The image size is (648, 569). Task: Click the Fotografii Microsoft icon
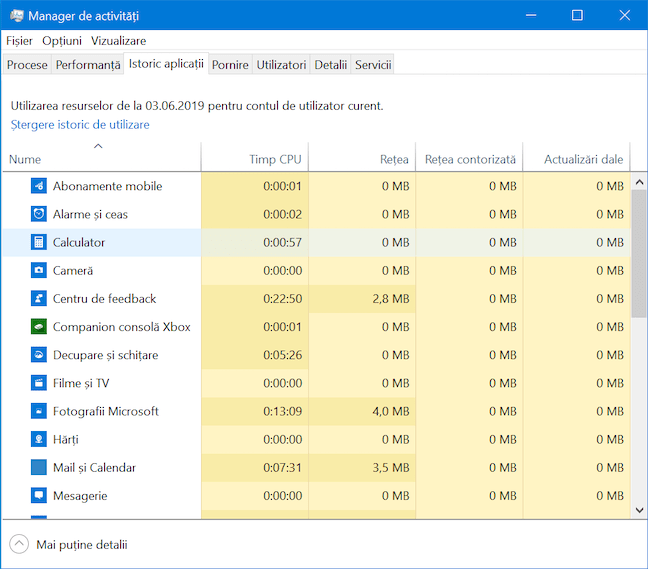[x=39, y=411]
